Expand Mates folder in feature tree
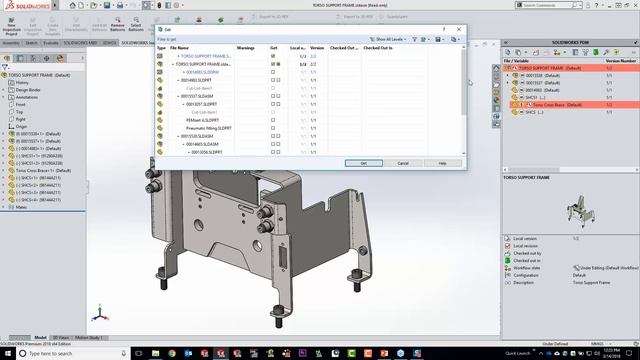 (4, 207)
